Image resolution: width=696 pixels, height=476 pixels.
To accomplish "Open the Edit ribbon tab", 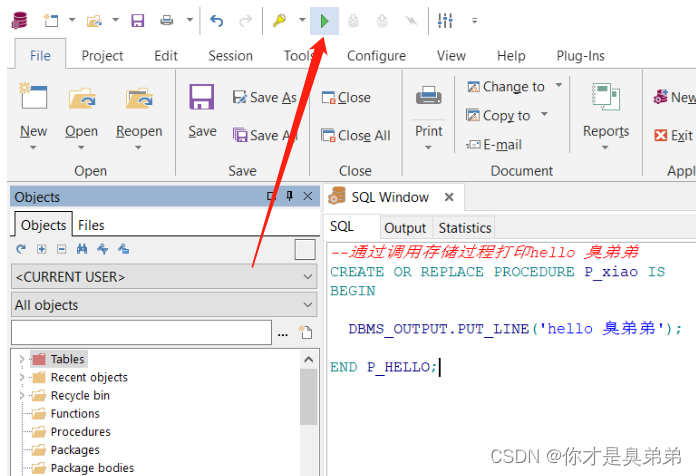I will click(x=166, y=56).
